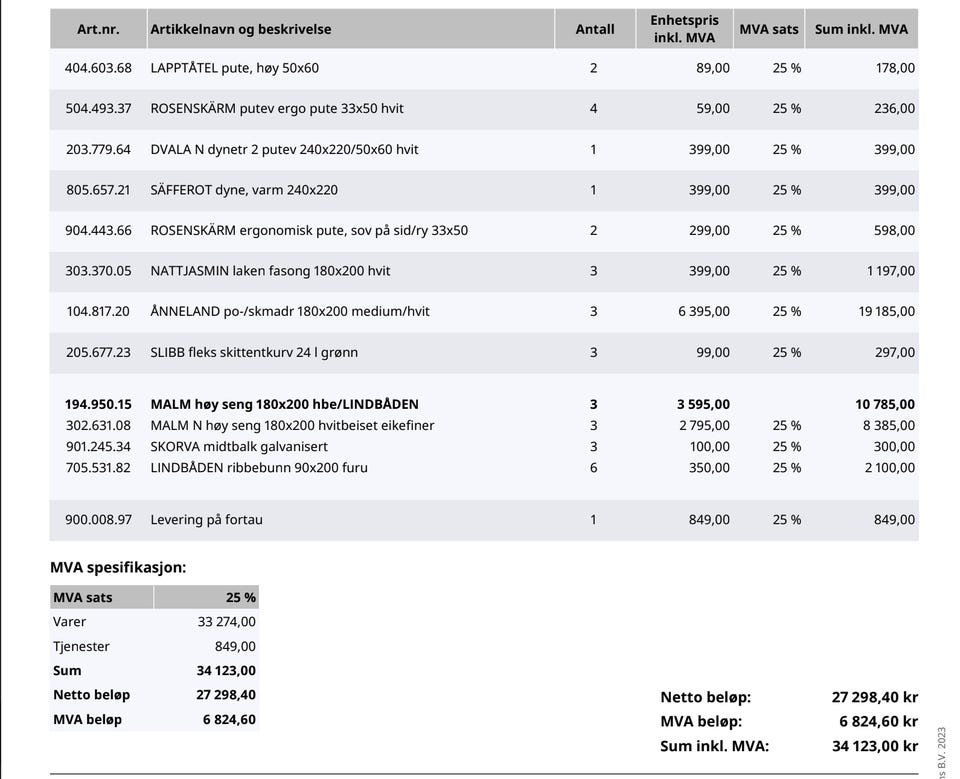Select total Netto beløp 27 298,40 kr
Viewport: 960px width, 779px height.
click(874, 697)
